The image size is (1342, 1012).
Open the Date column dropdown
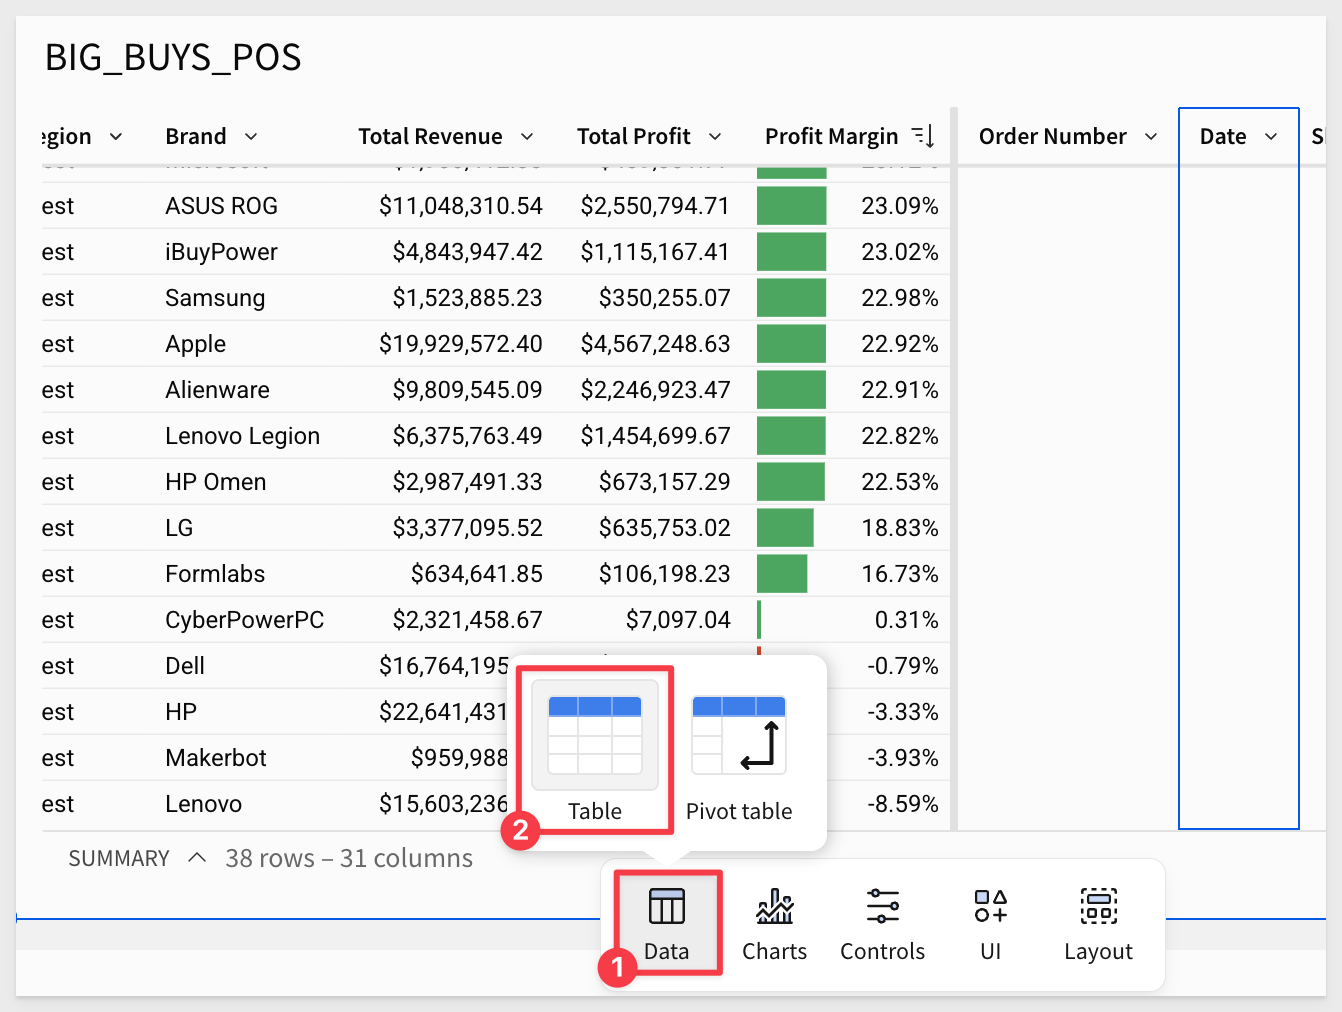tap(1271, 136)
